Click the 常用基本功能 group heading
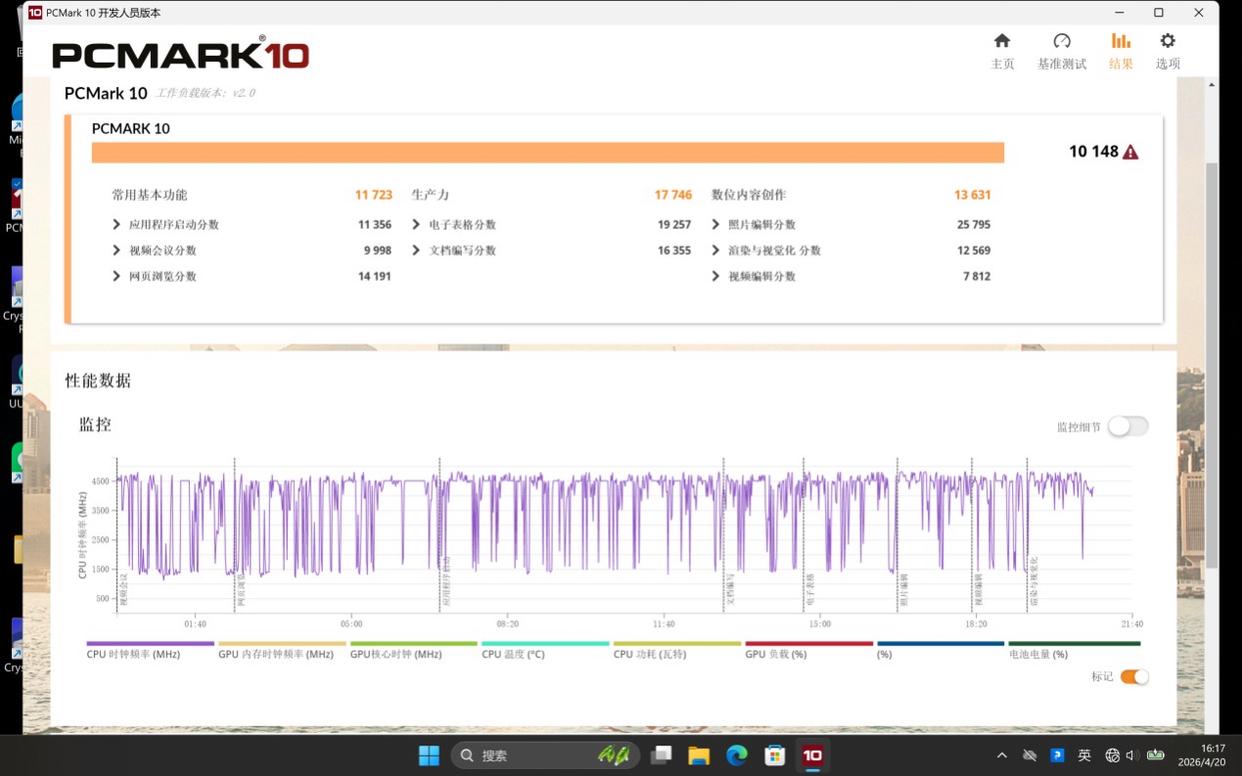 pyautogui.click(x=150, y=195)
